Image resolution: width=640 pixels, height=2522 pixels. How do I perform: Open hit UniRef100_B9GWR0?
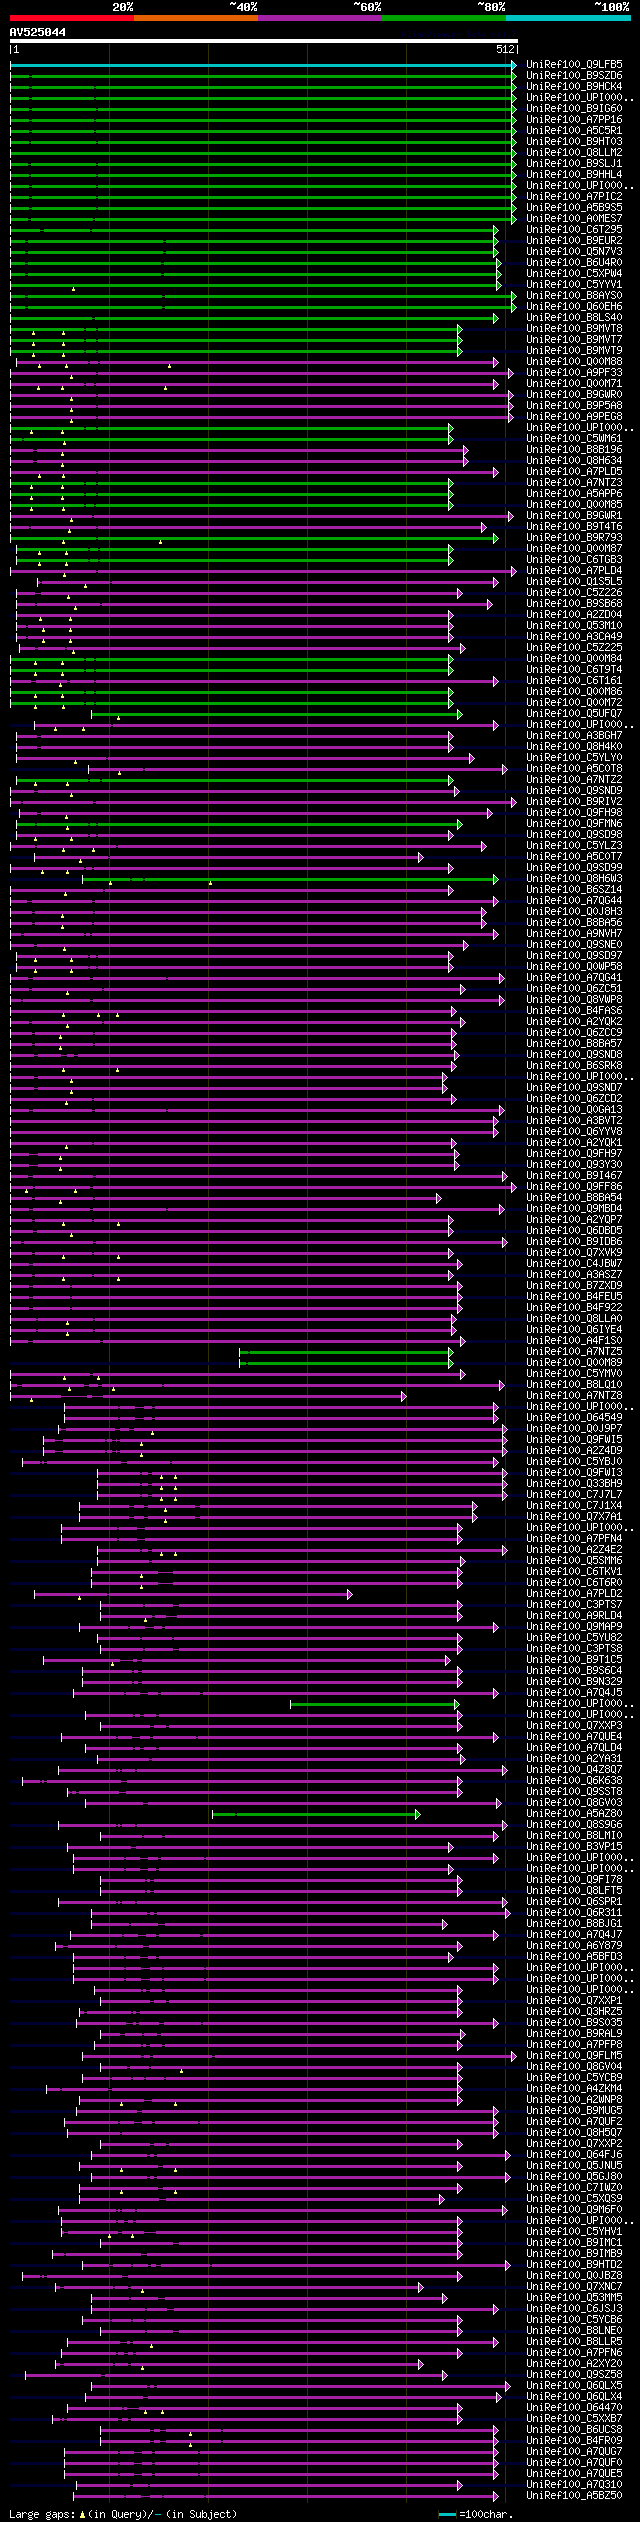(x=574, y=395)
